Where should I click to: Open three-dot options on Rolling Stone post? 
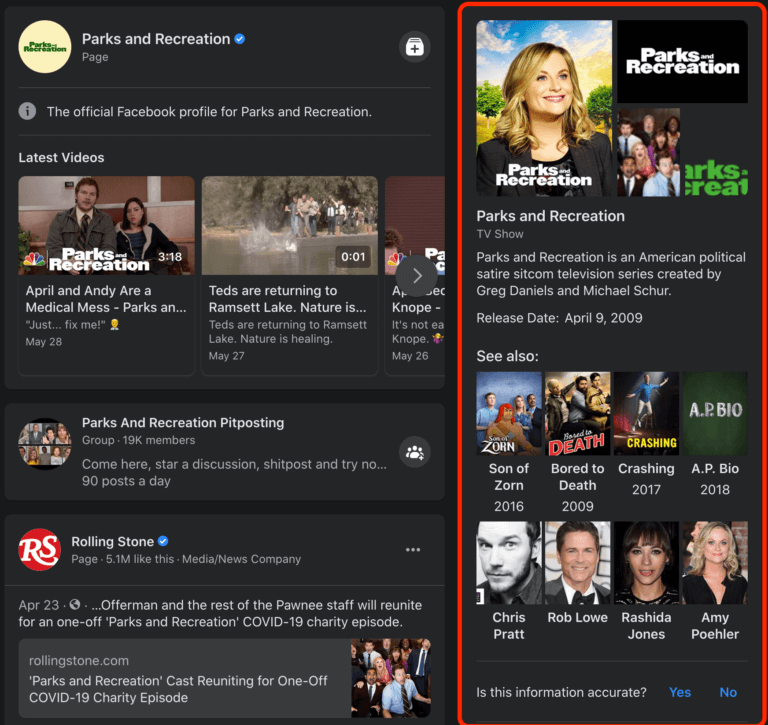pos(413,550)
